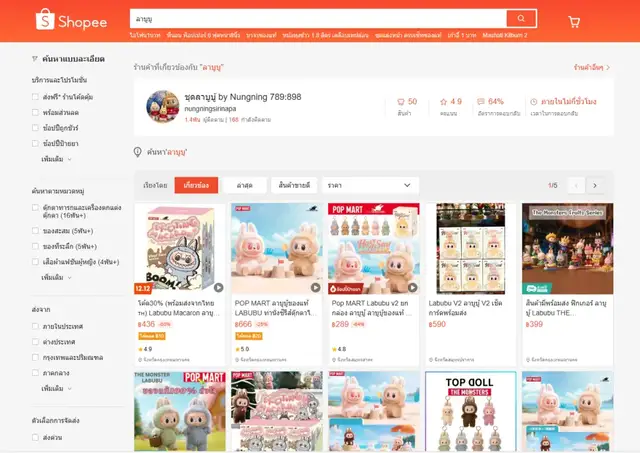Click the Kilburn 2 trending keyword
Viewport: 640px width, 453px height.
[x=505, y=36]
